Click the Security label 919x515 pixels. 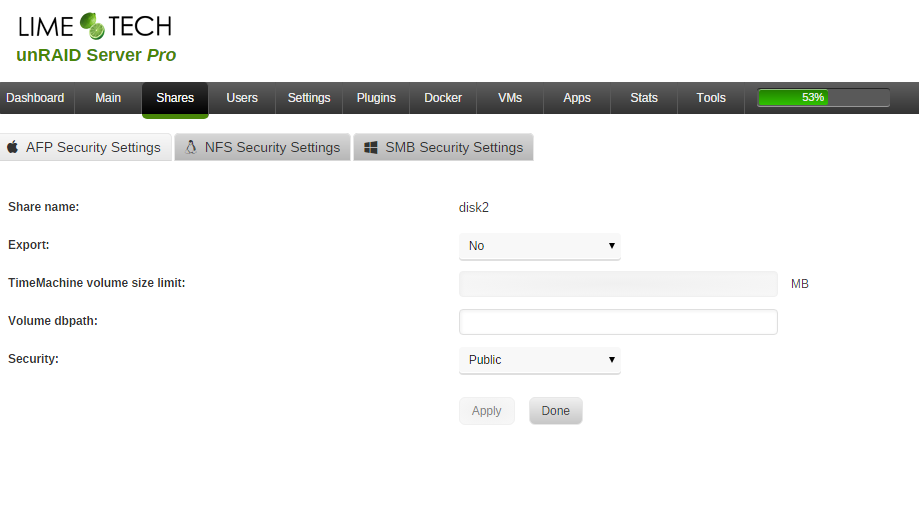click(x=33, y=359)
